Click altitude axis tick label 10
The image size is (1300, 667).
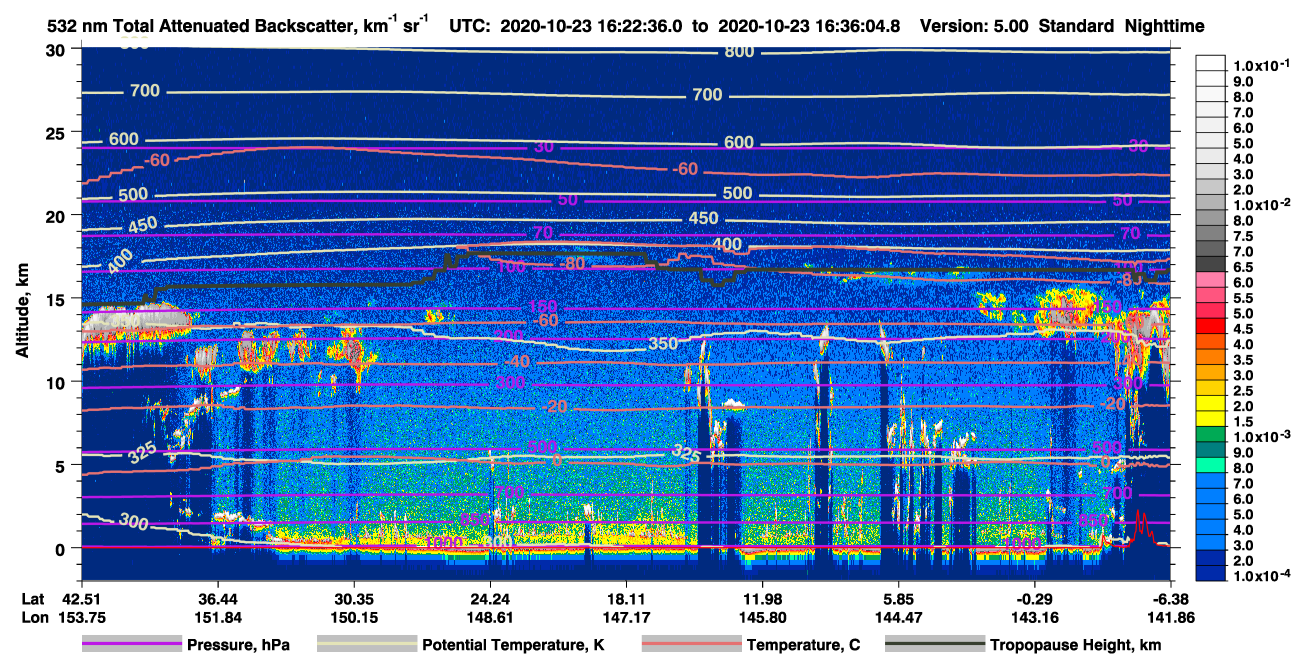click(57, 382)
